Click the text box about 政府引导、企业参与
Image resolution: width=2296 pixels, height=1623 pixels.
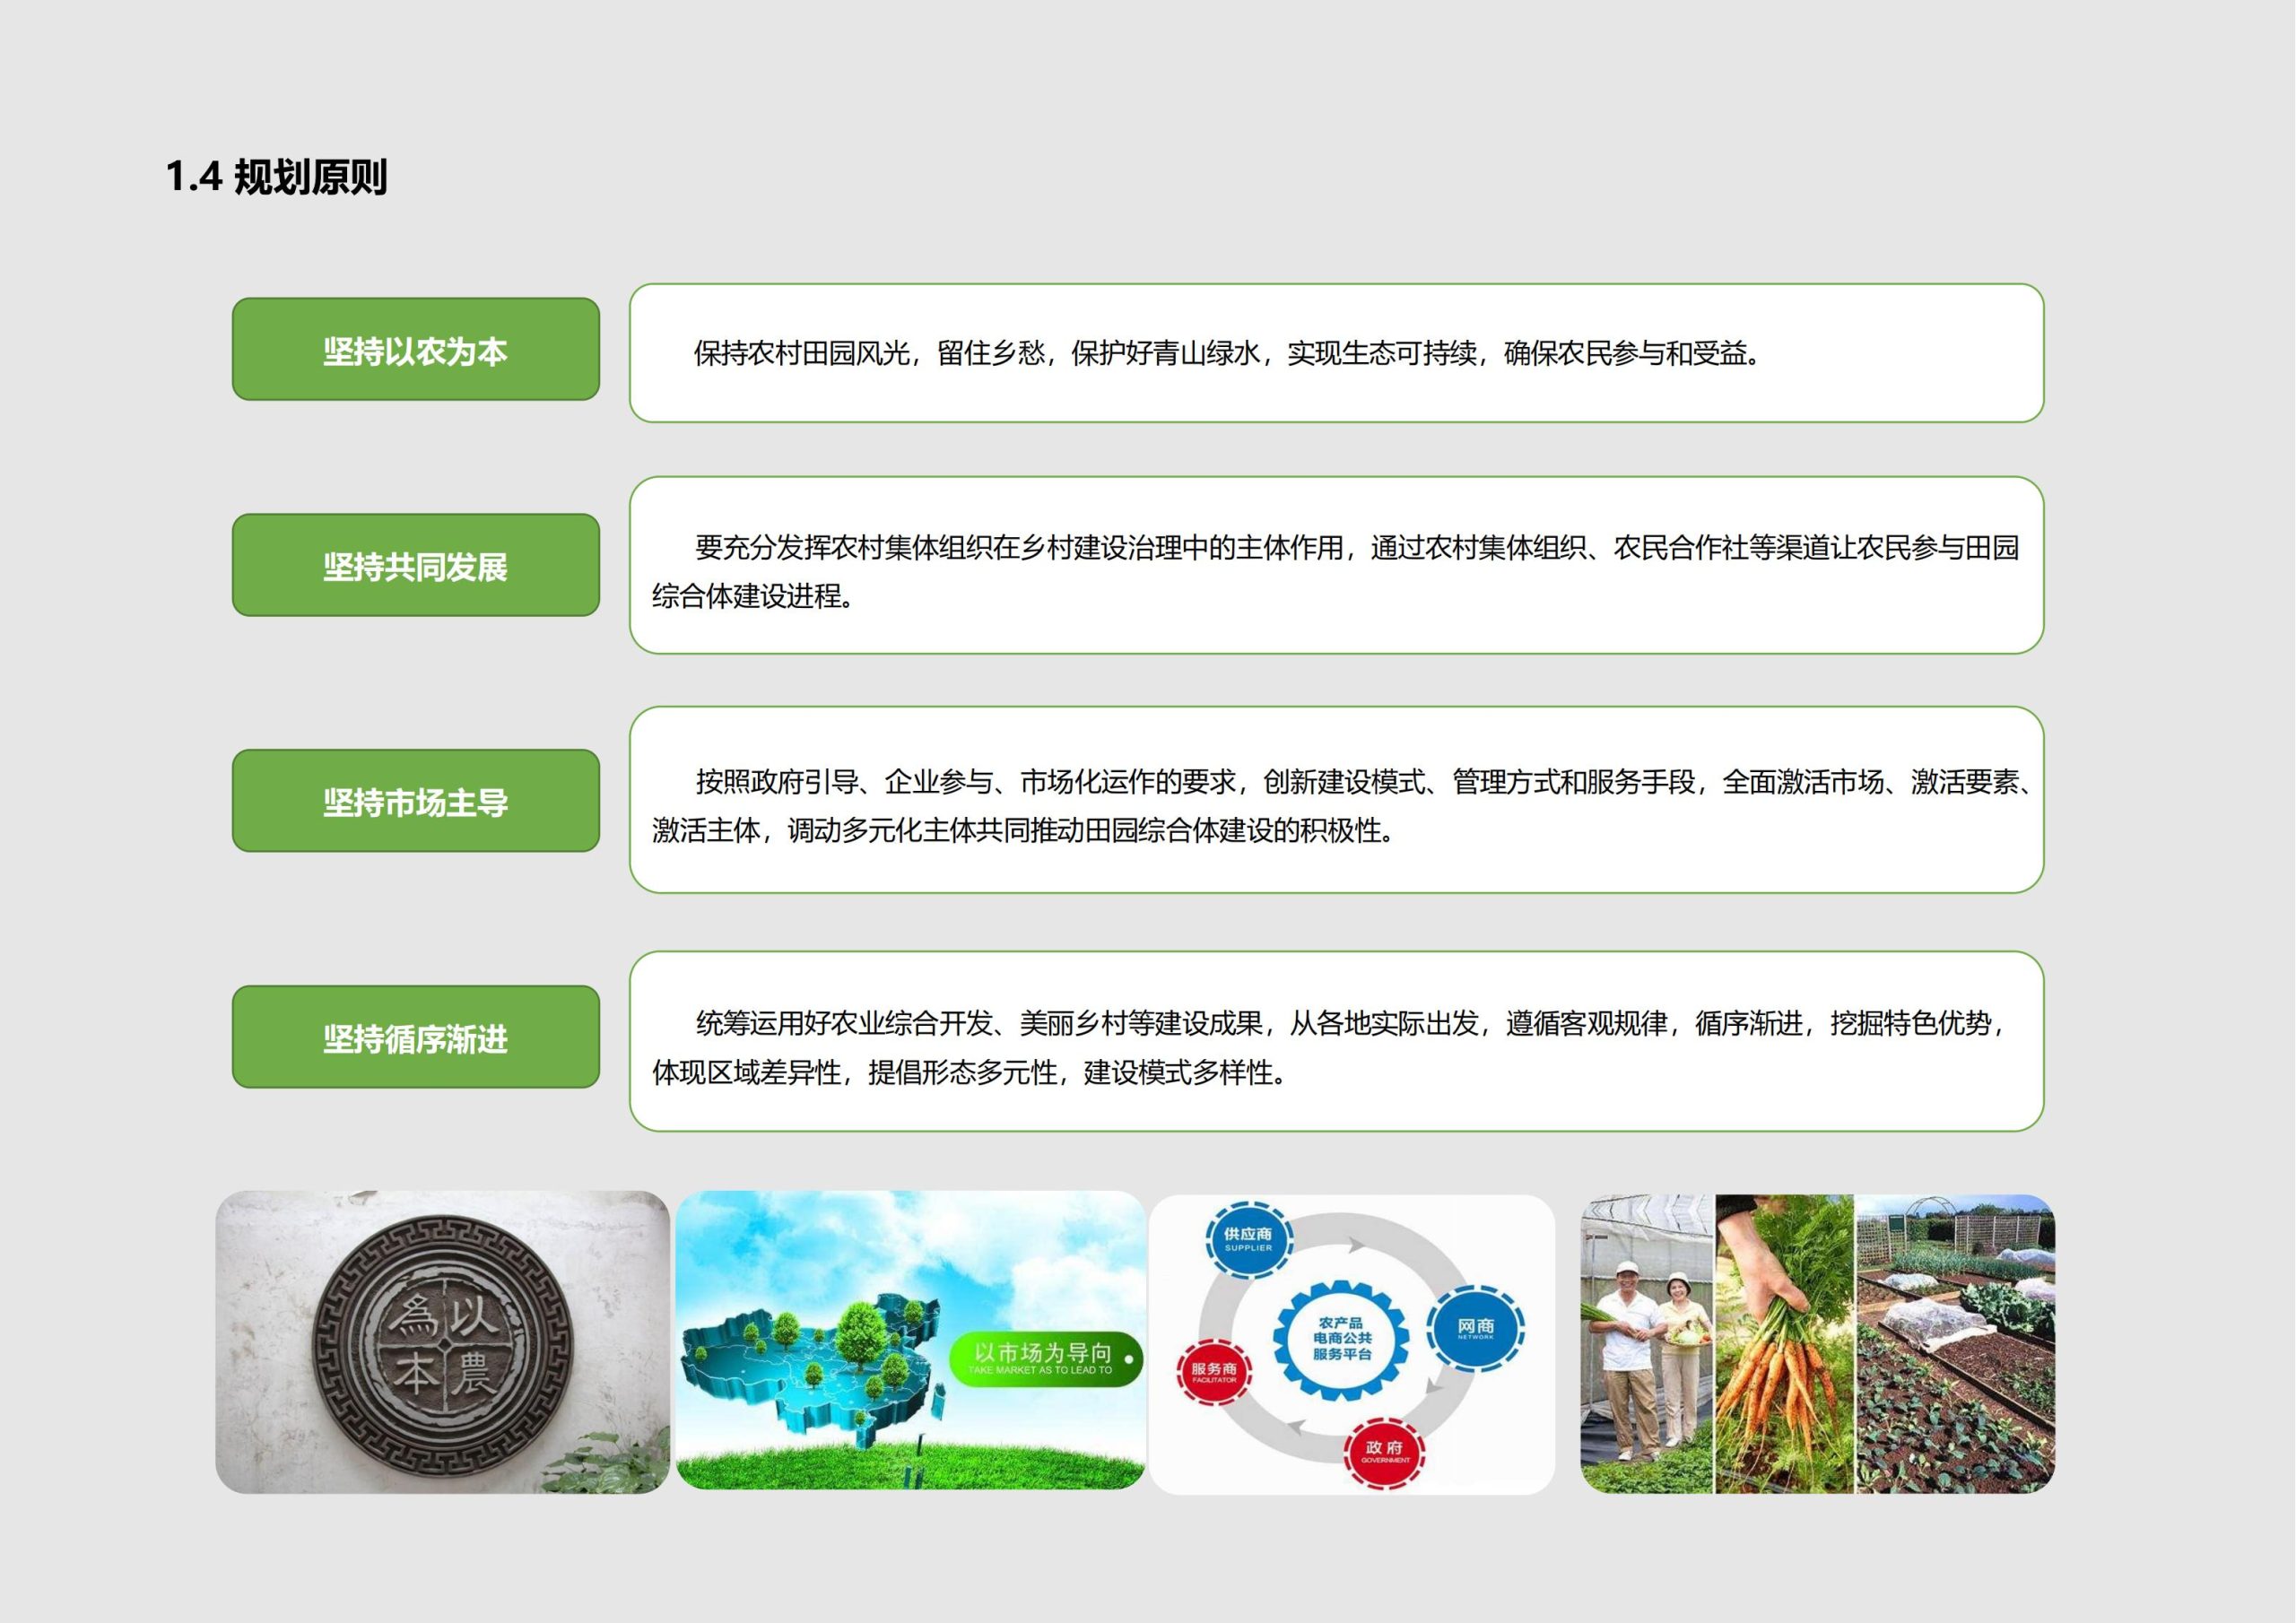point(1336,800)
